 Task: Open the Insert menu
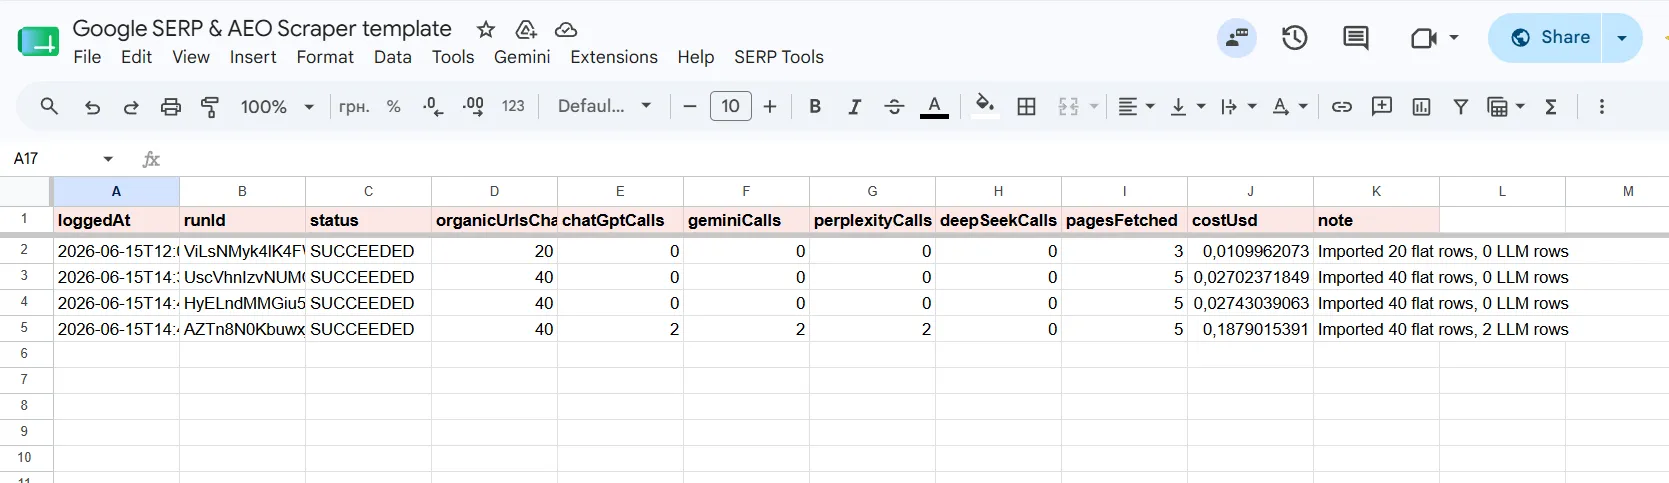[x=253, y=57]
